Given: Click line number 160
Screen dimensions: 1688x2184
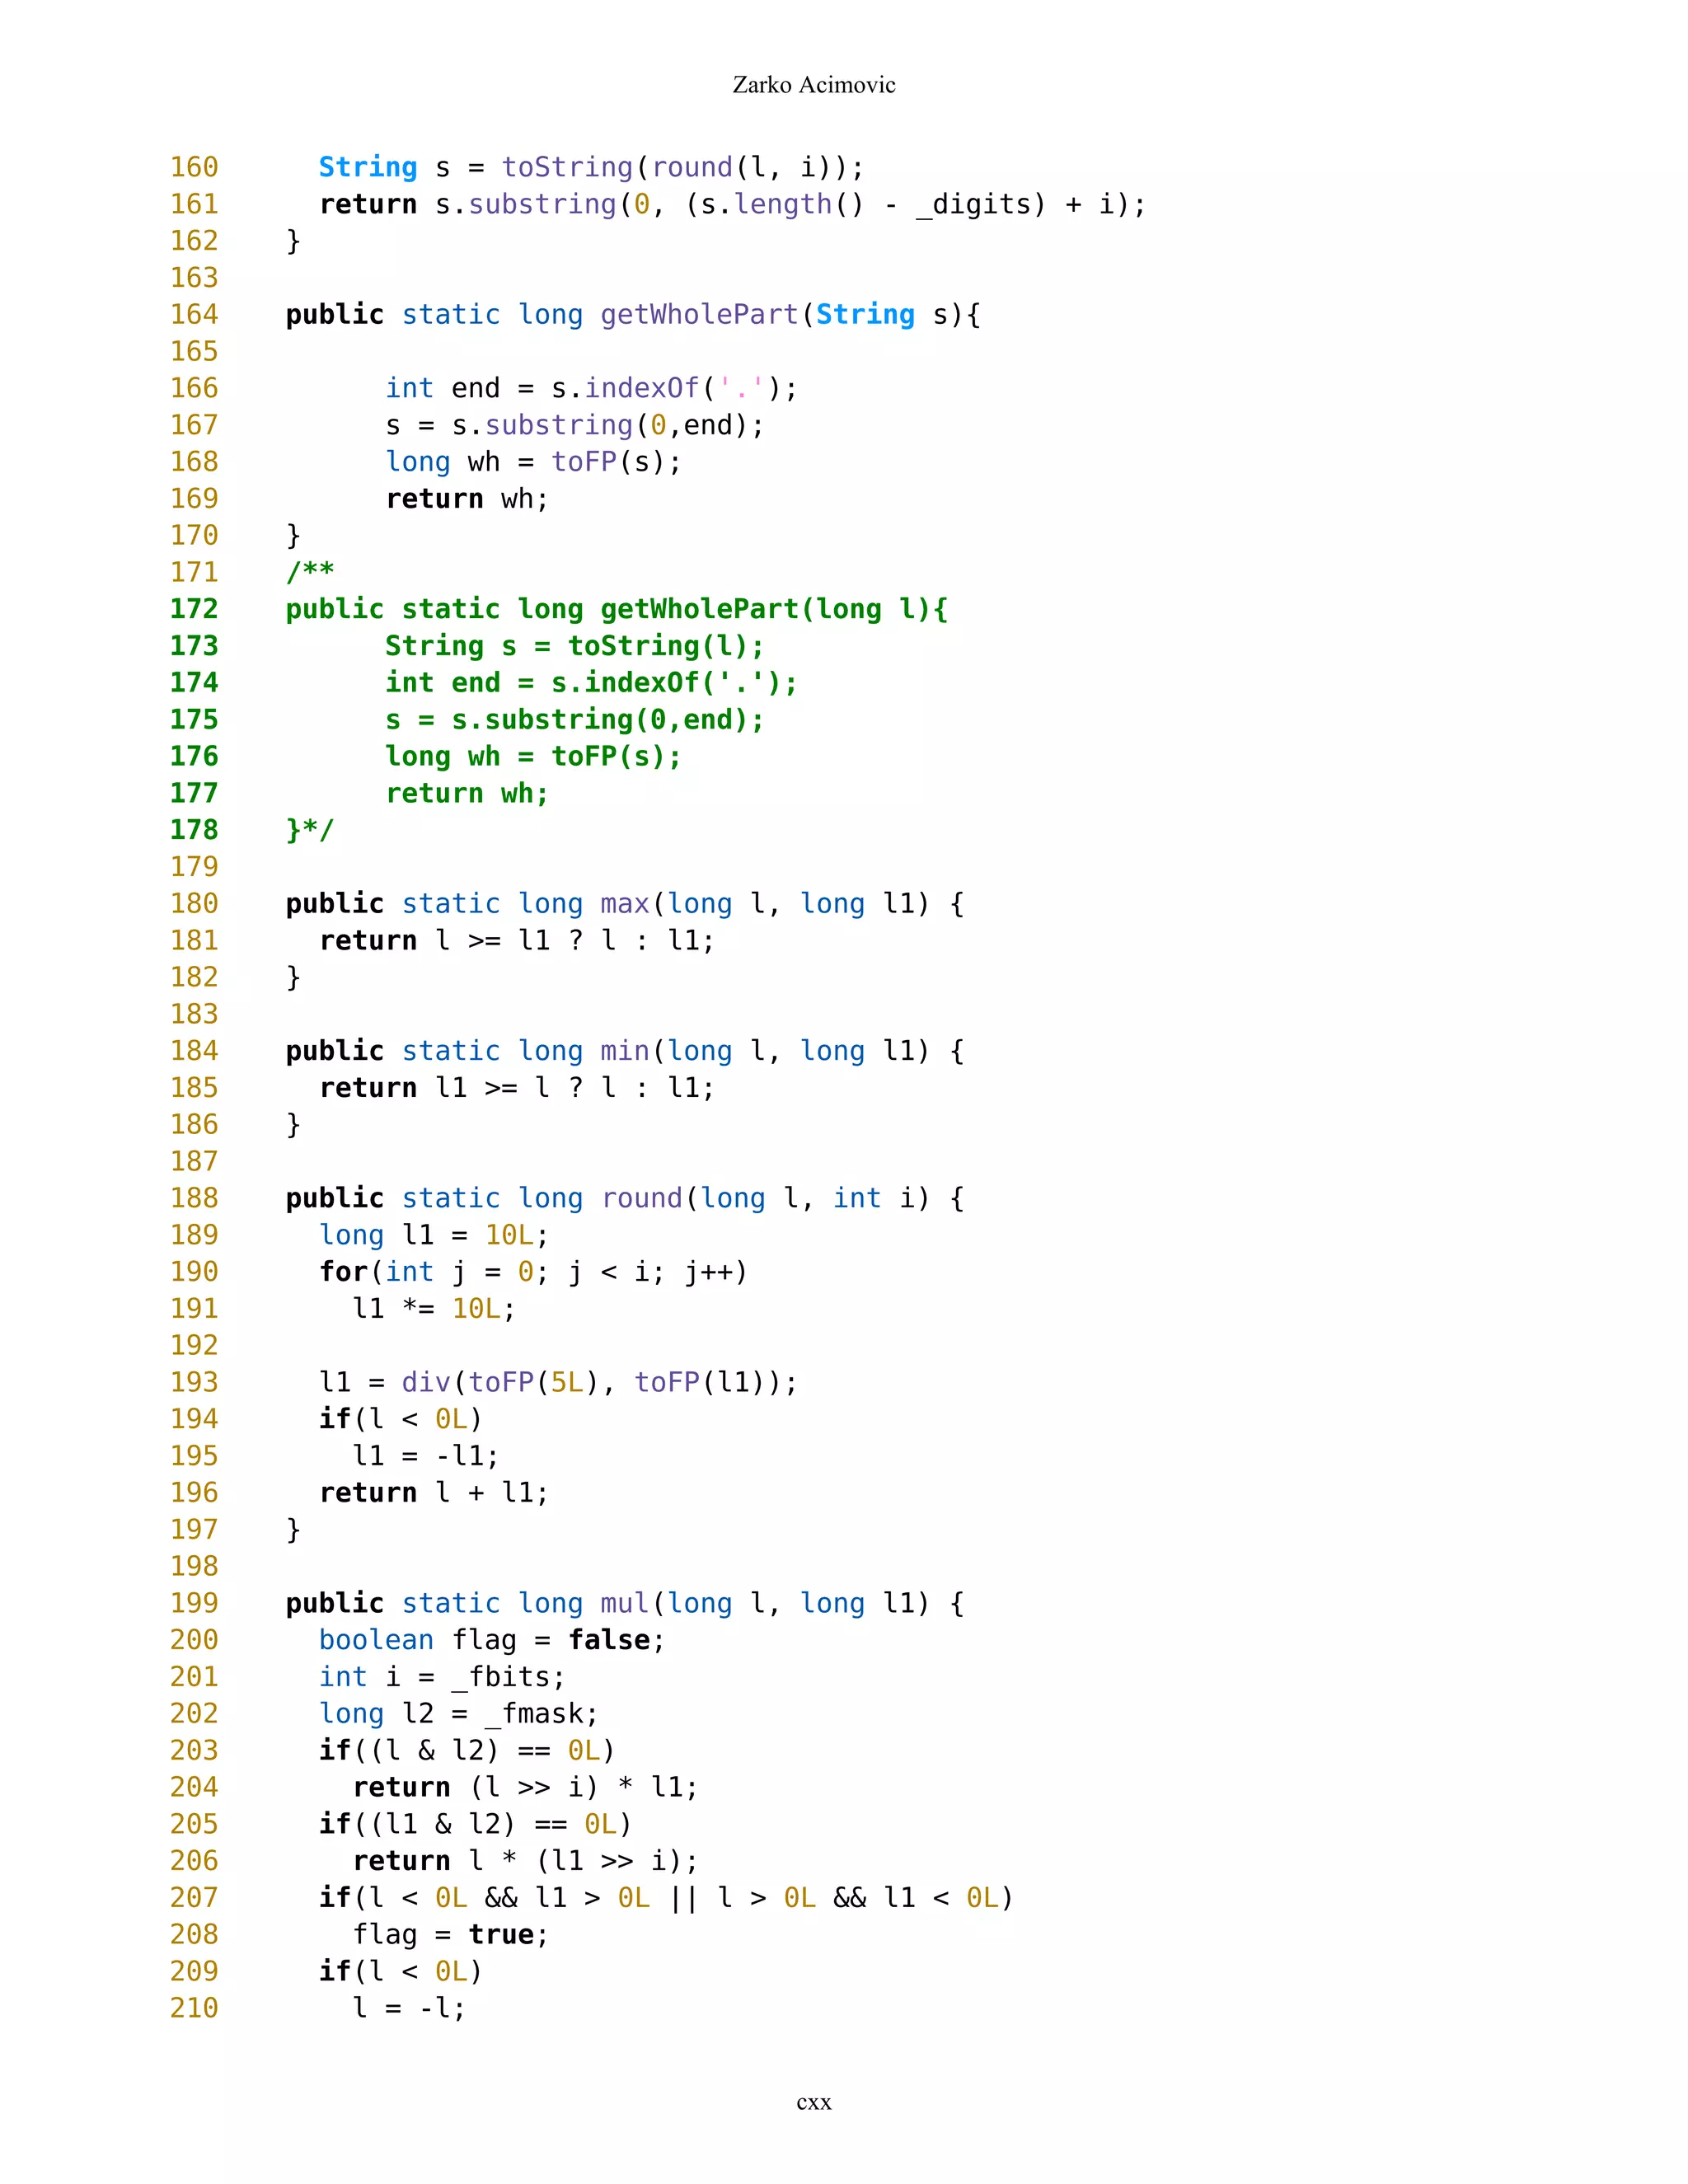Looking at the screenshot, I should pyautogui.click(x=194, y=167).
